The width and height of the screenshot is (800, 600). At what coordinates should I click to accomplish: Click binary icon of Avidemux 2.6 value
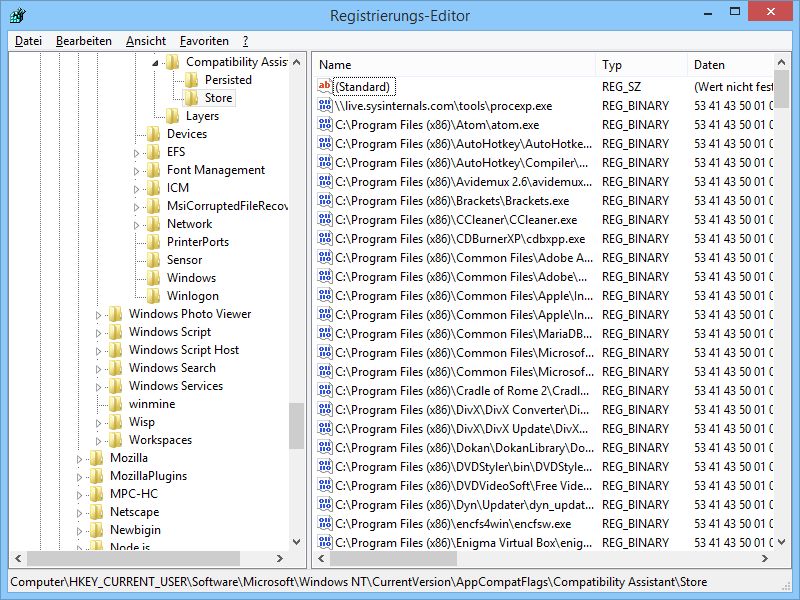(x=324, y=182)
